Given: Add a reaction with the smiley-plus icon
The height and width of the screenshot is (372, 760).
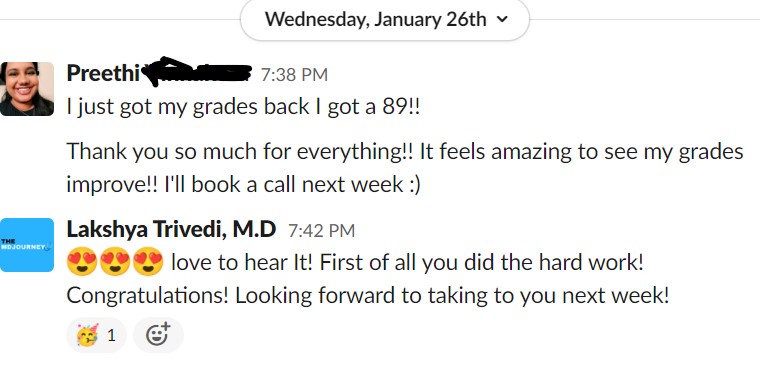Looking at the screenshot, I should pyautogui.click(x=158, y=335).
